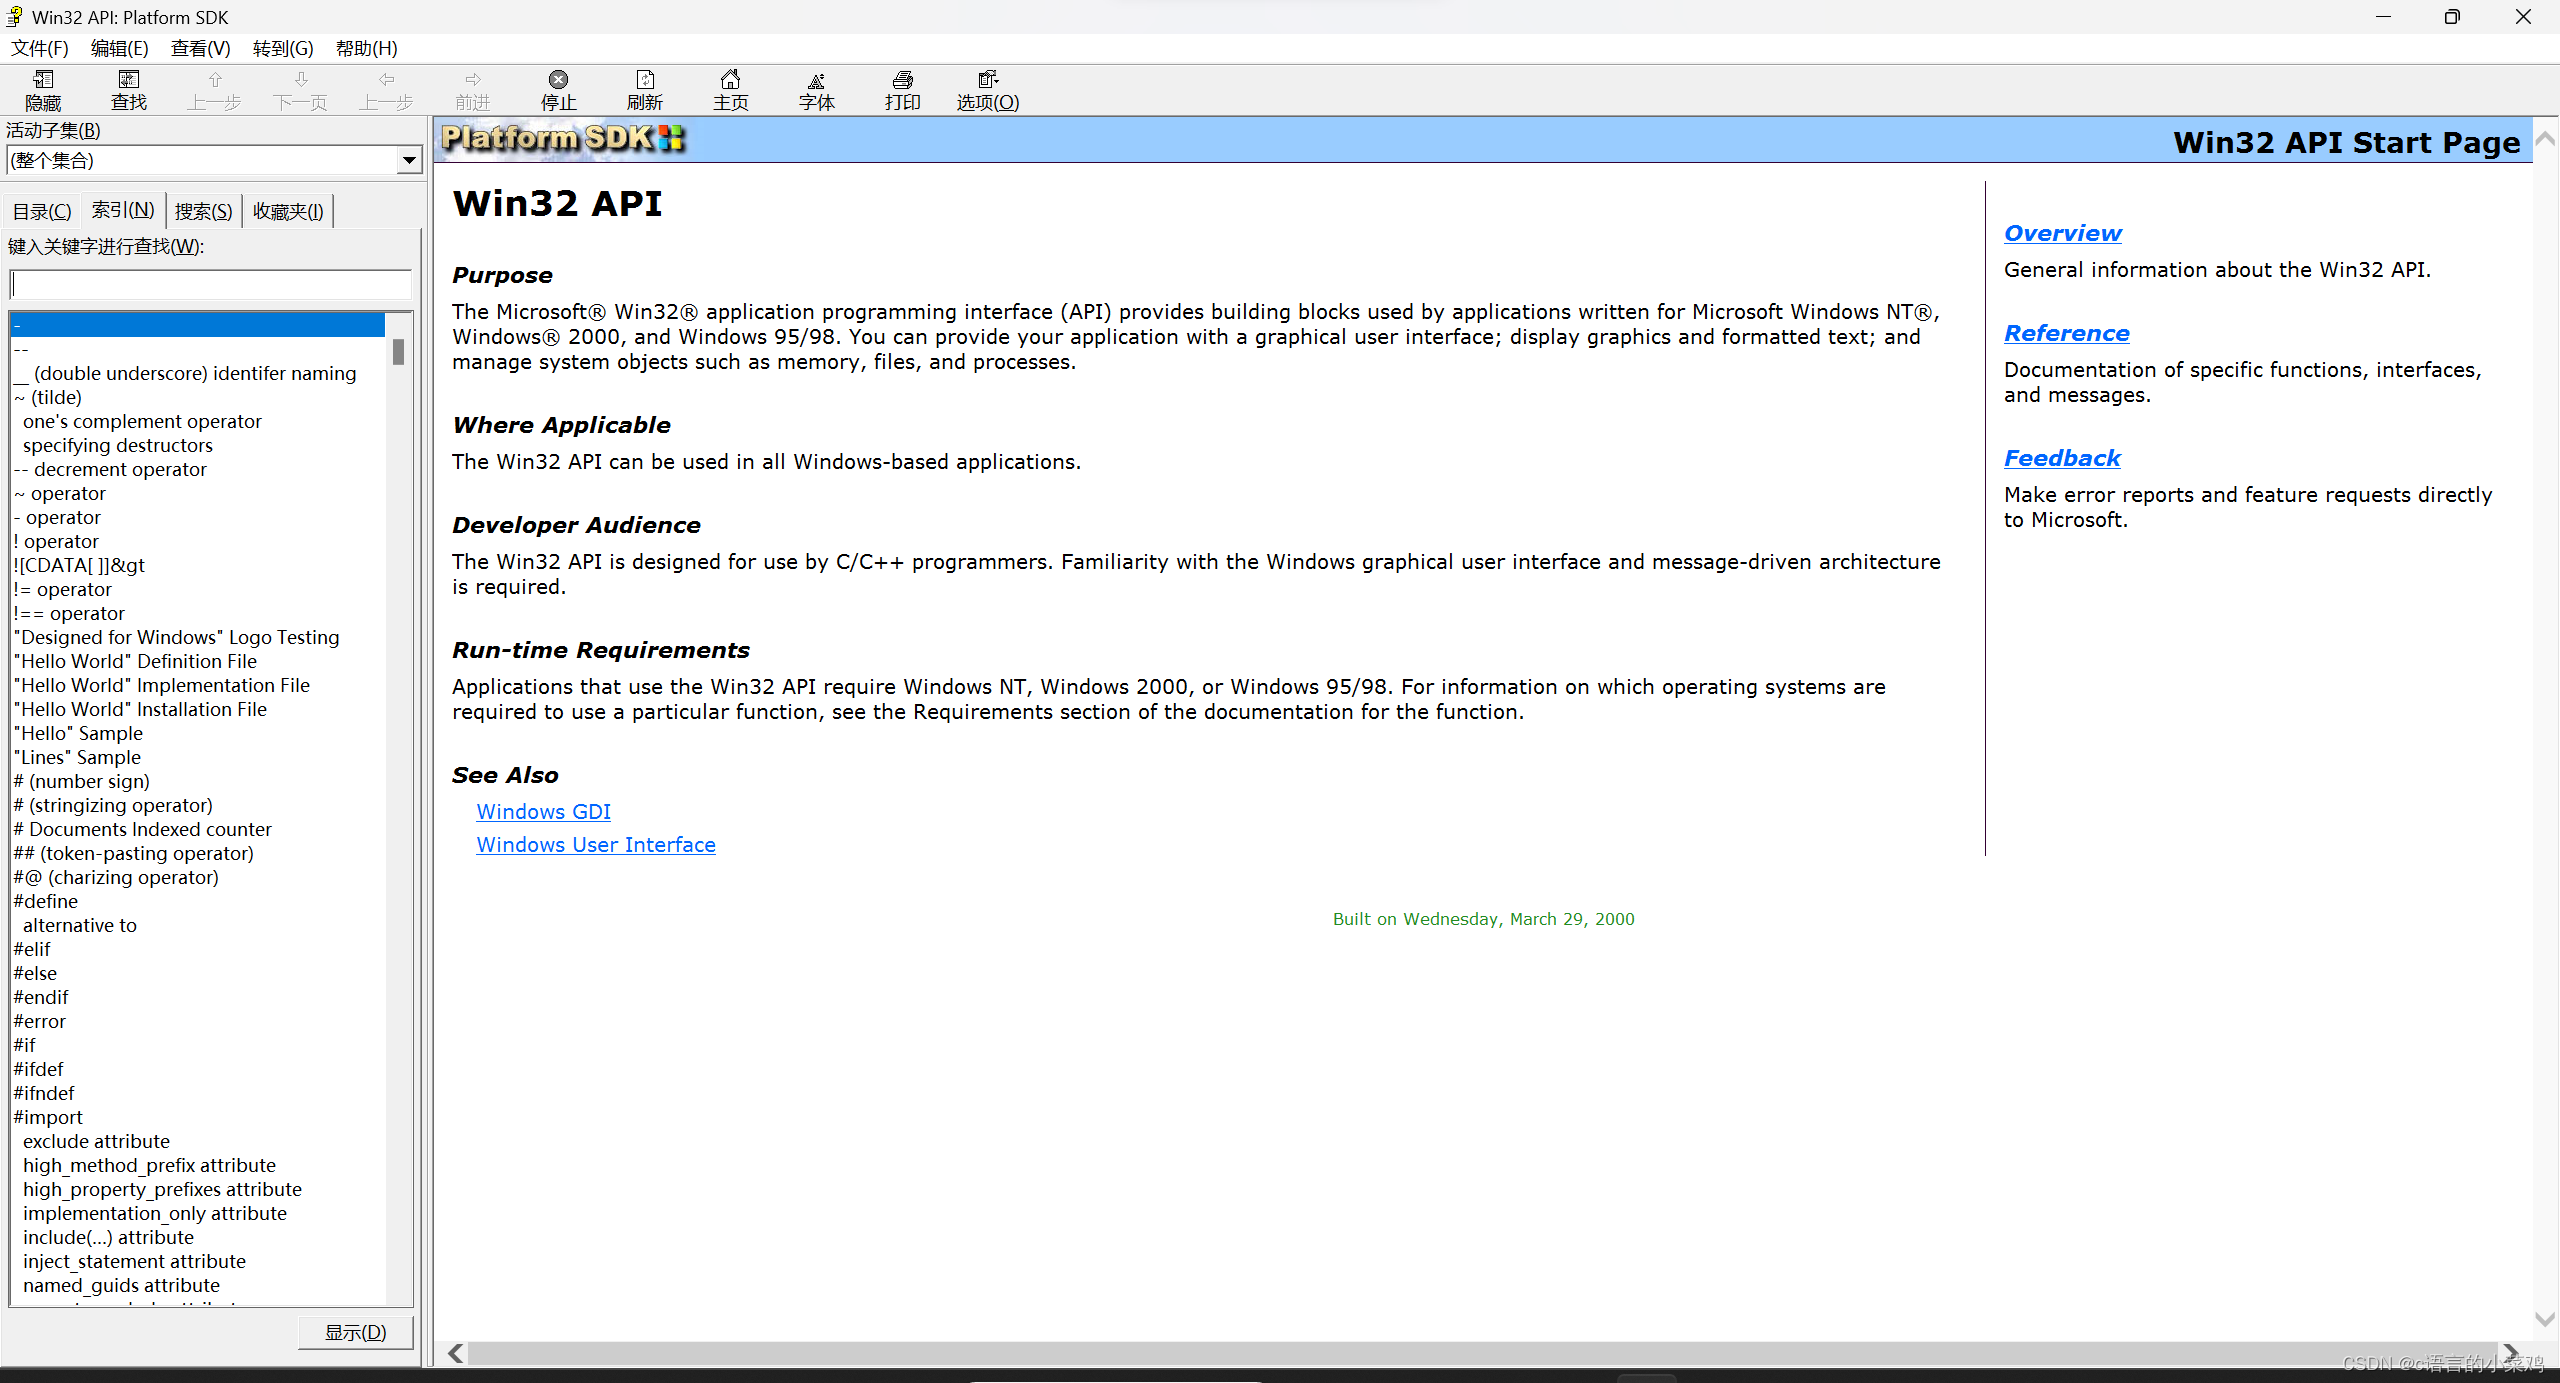This screenshot has height=1383, width=2560.
Task: Select the "#ifndef" index entry
Action: coord(44,1093)
